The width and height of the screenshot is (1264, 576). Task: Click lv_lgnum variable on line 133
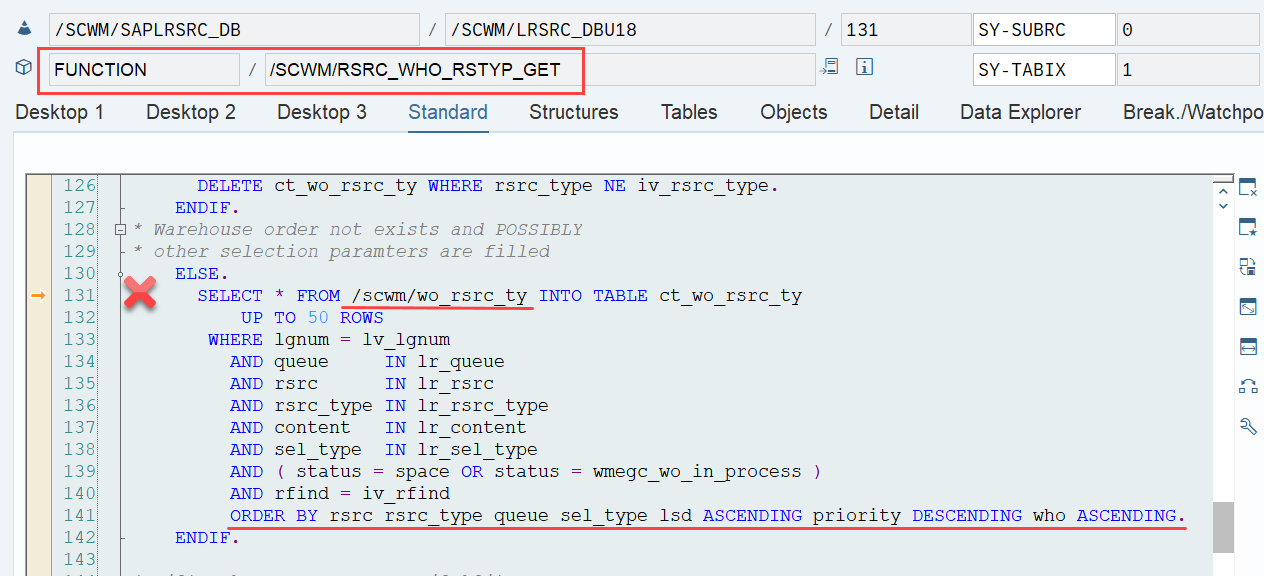coord(406,340)
